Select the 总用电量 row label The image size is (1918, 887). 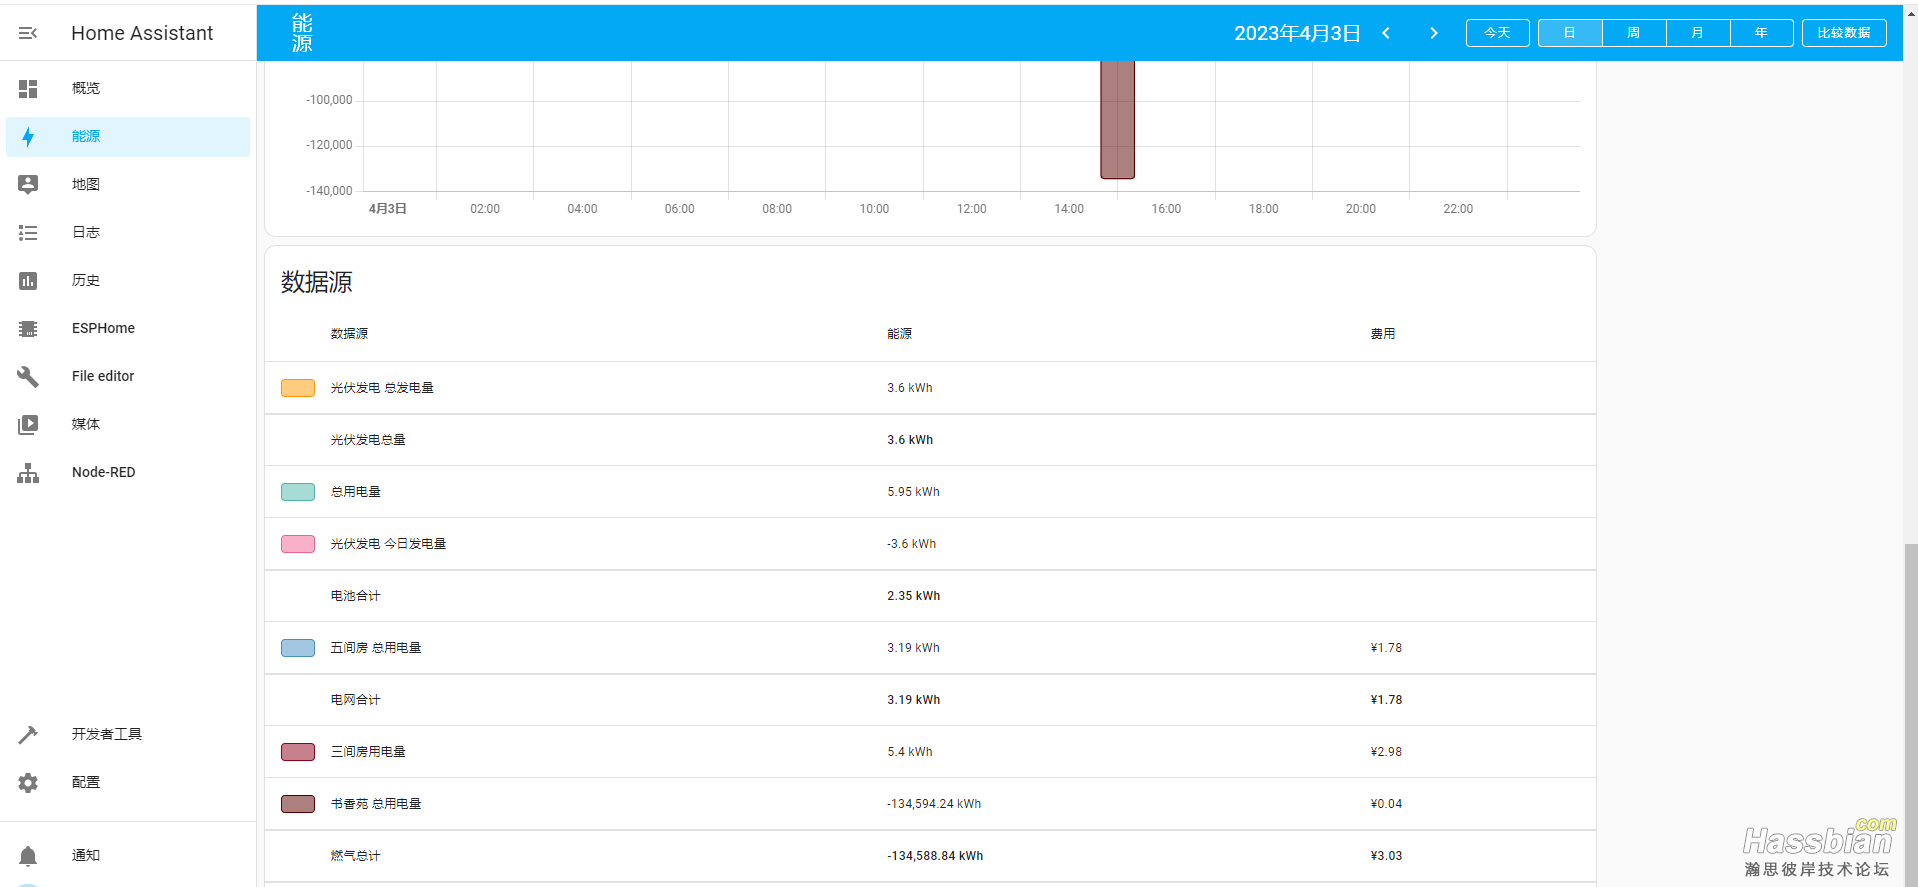coord(356,492)
